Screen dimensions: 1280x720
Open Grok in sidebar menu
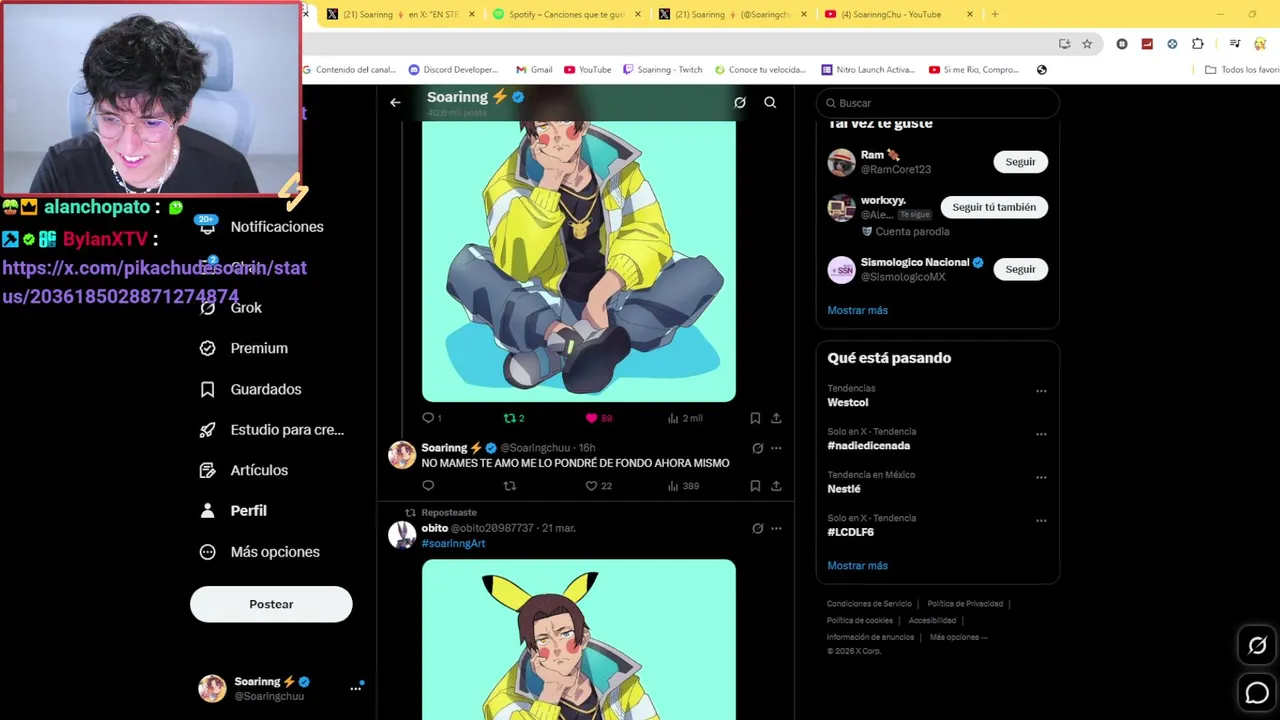231,308
